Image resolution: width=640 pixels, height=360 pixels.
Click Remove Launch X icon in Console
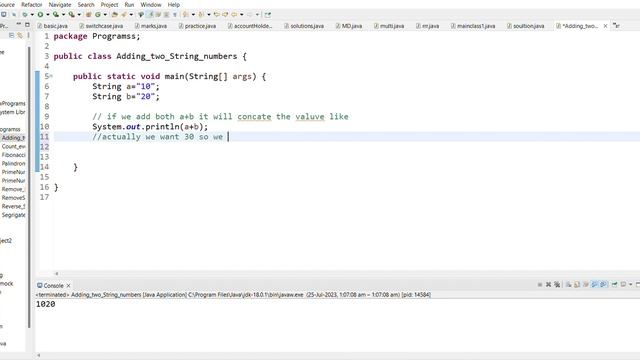(x=549, y=284)
